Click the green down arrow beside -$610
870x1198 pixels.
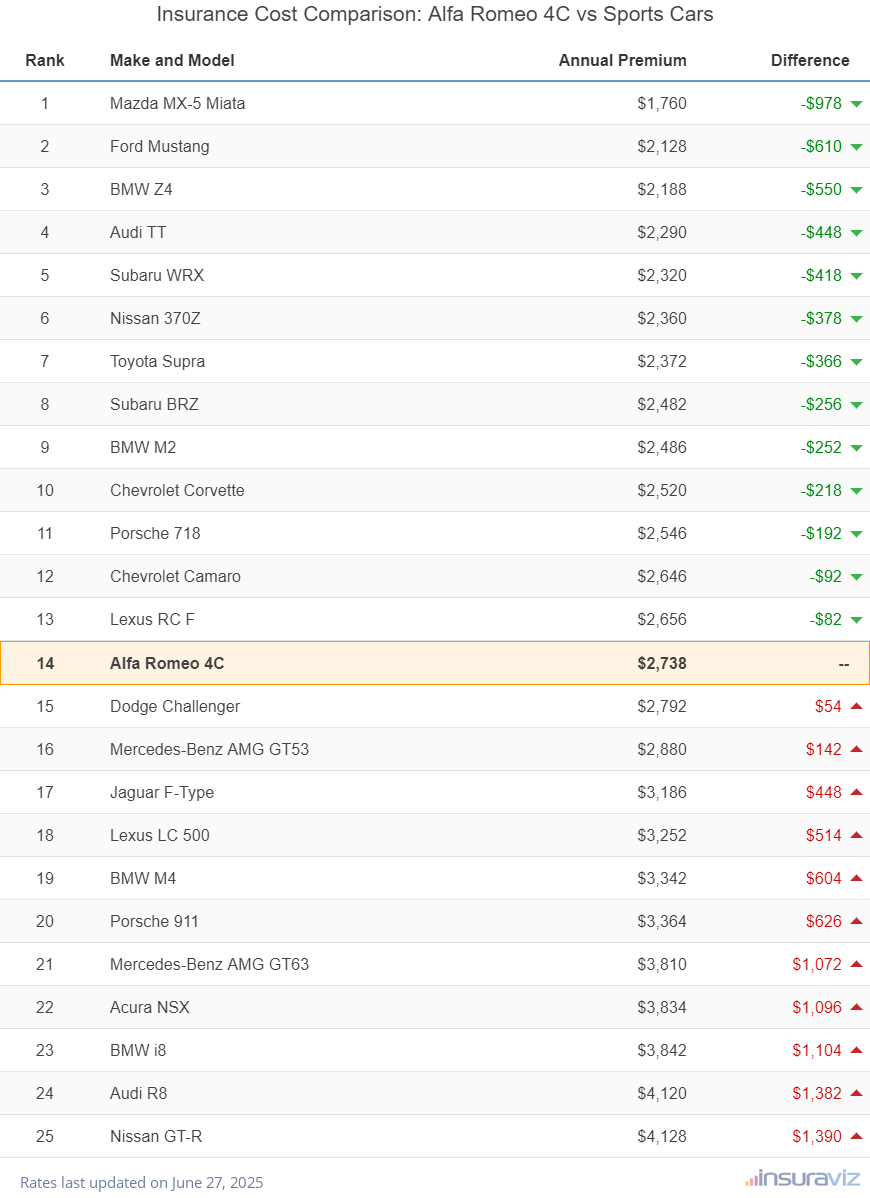tap(856, 147)
